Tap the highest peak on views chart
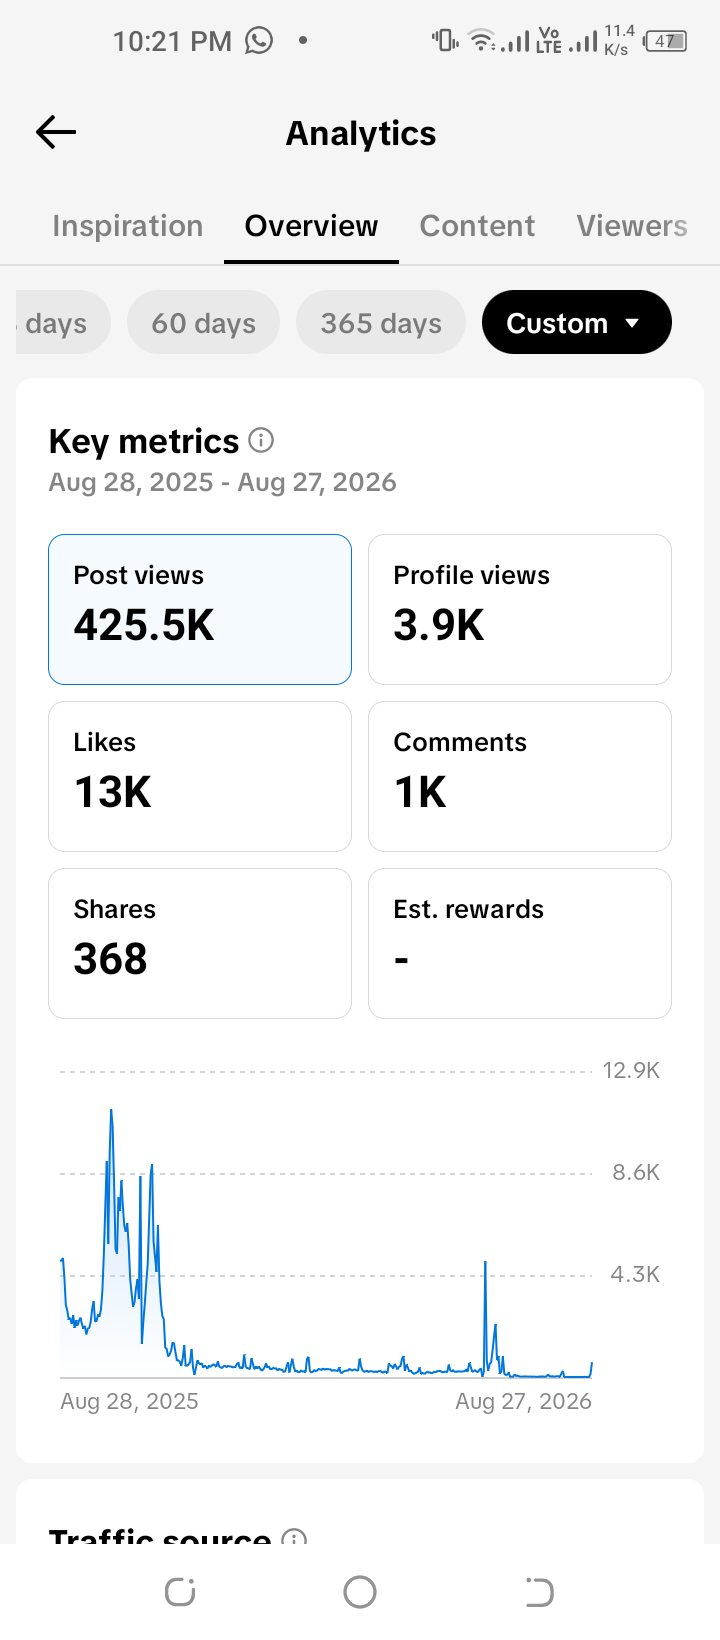720x1640 pixels. [111, 1110]
